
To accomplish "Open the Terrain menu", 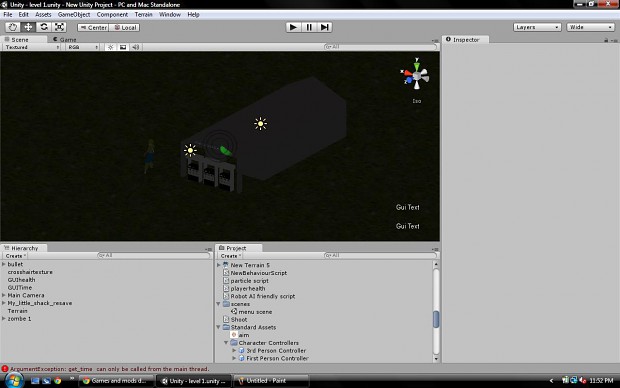I will coord(144,15).
